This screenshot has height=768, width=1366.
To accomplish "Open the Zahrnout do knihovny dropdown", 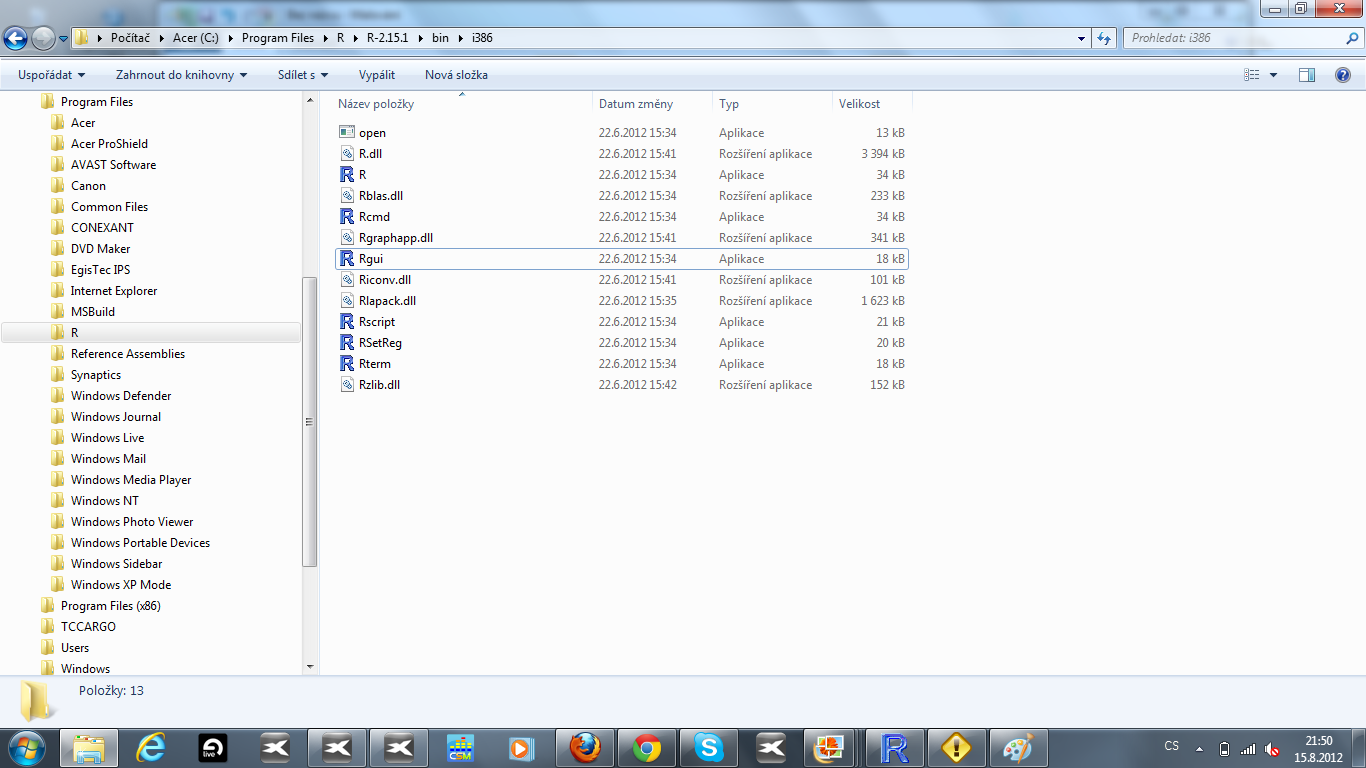I will pyautogui.click(x=181, y=75).
